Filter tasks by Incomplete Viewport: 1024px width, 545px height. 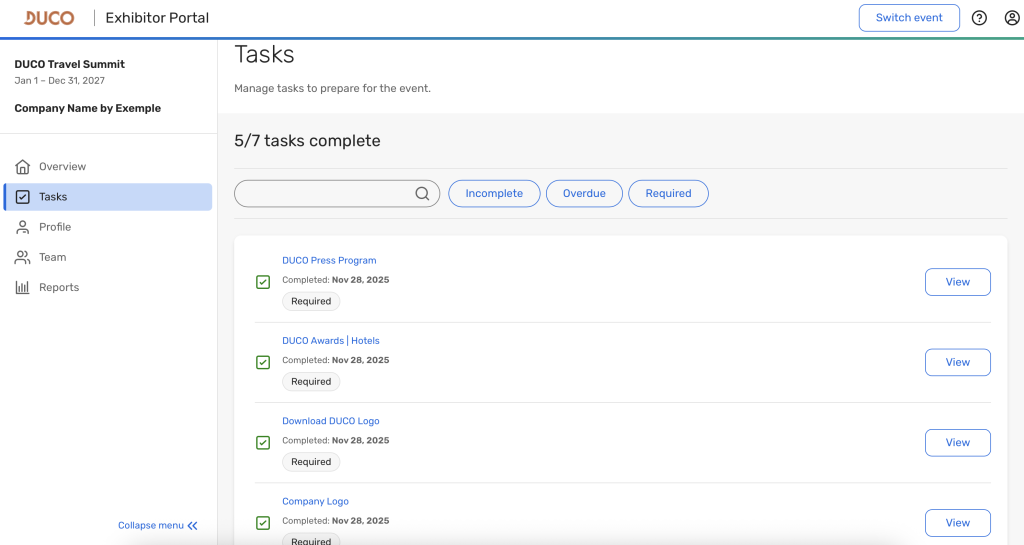click(494, 194)
